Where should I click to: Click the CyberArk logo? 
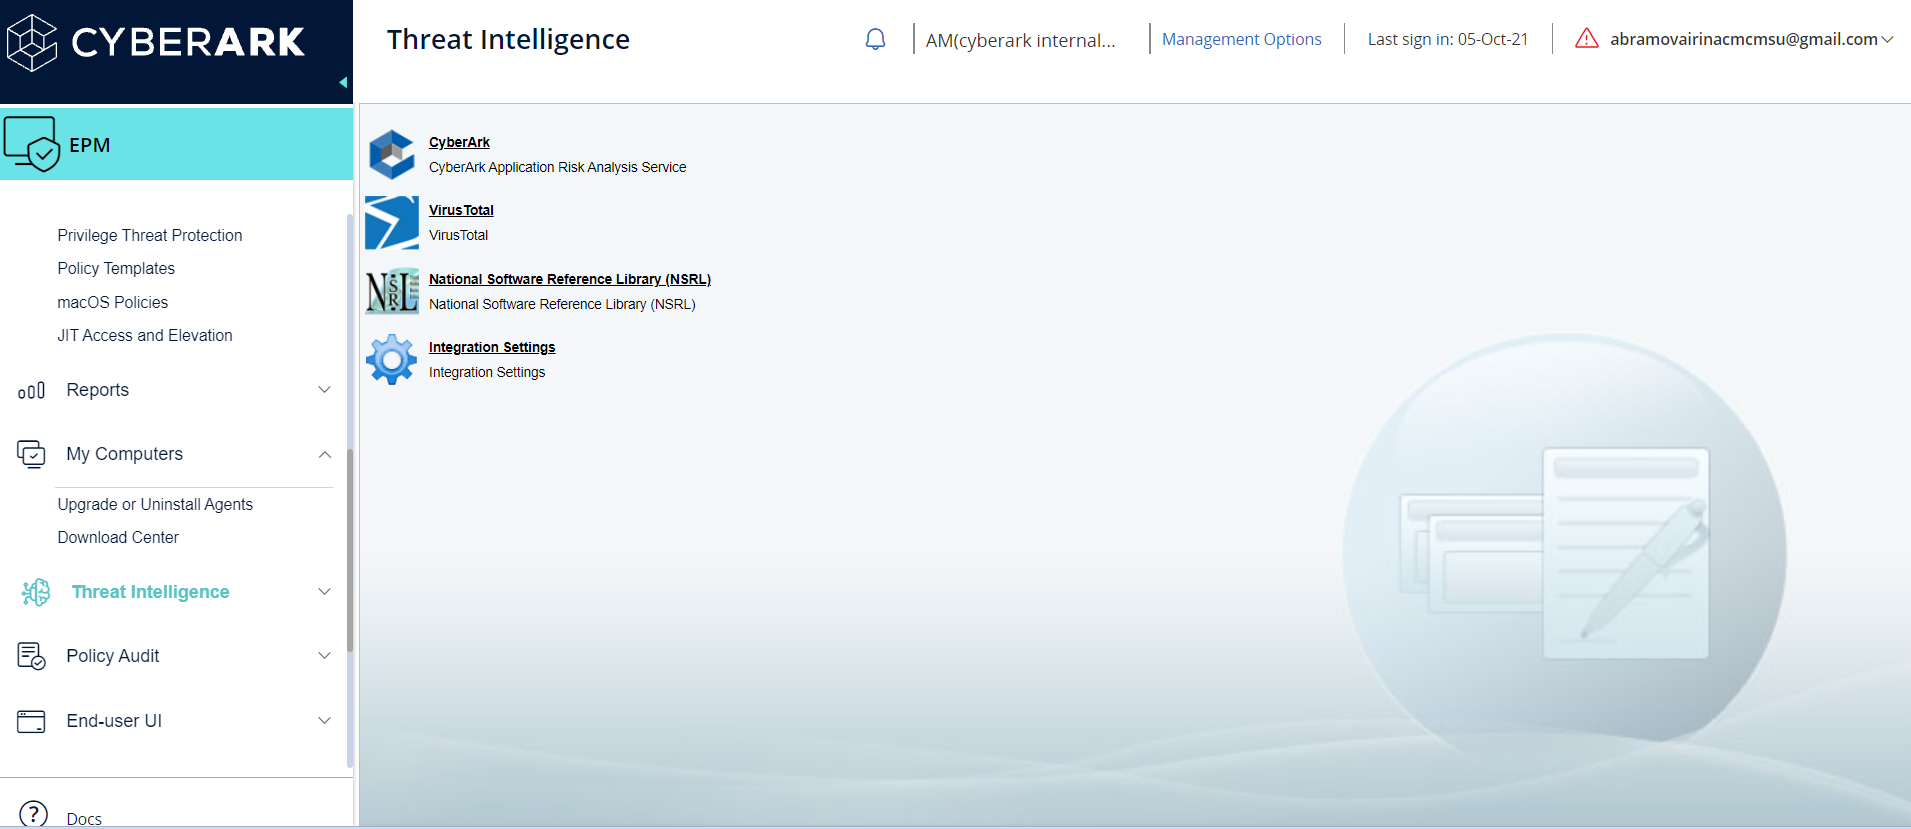click(155, 42)
